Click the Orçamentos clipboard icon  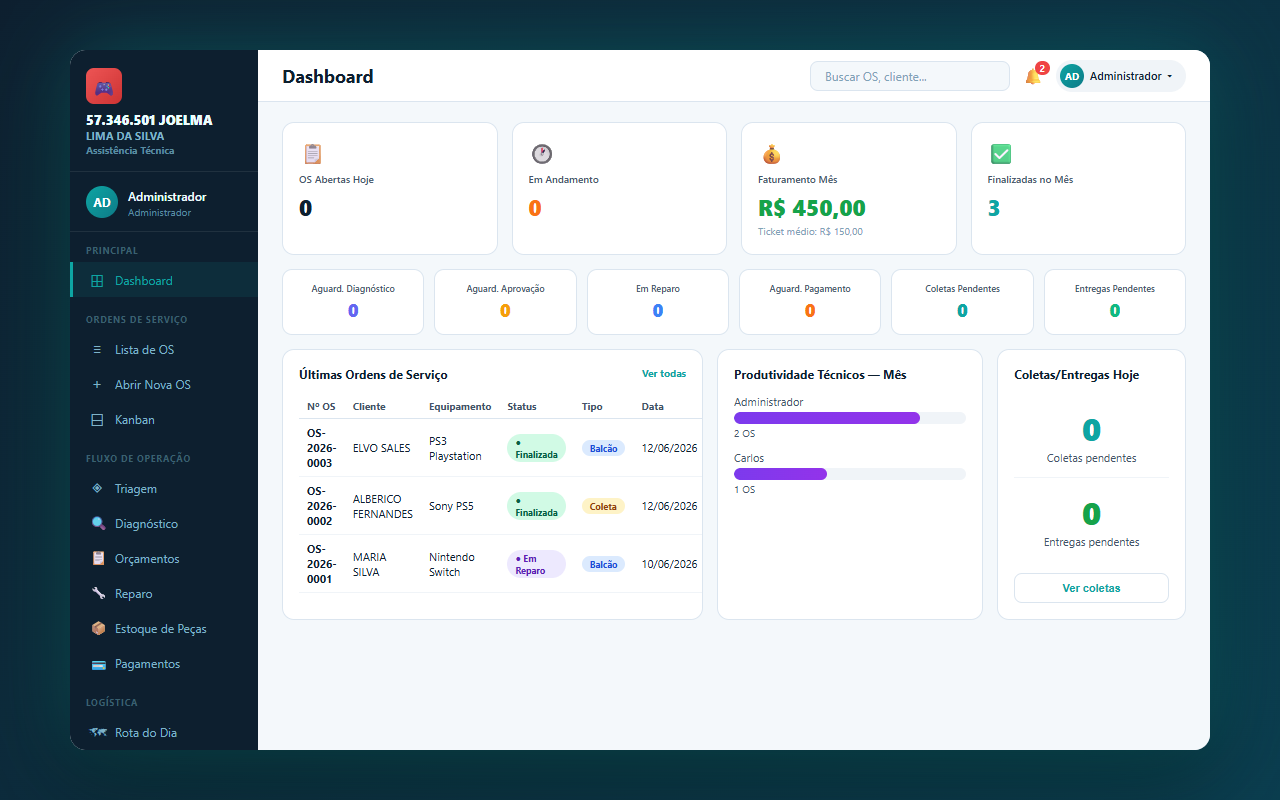[98, 559]
